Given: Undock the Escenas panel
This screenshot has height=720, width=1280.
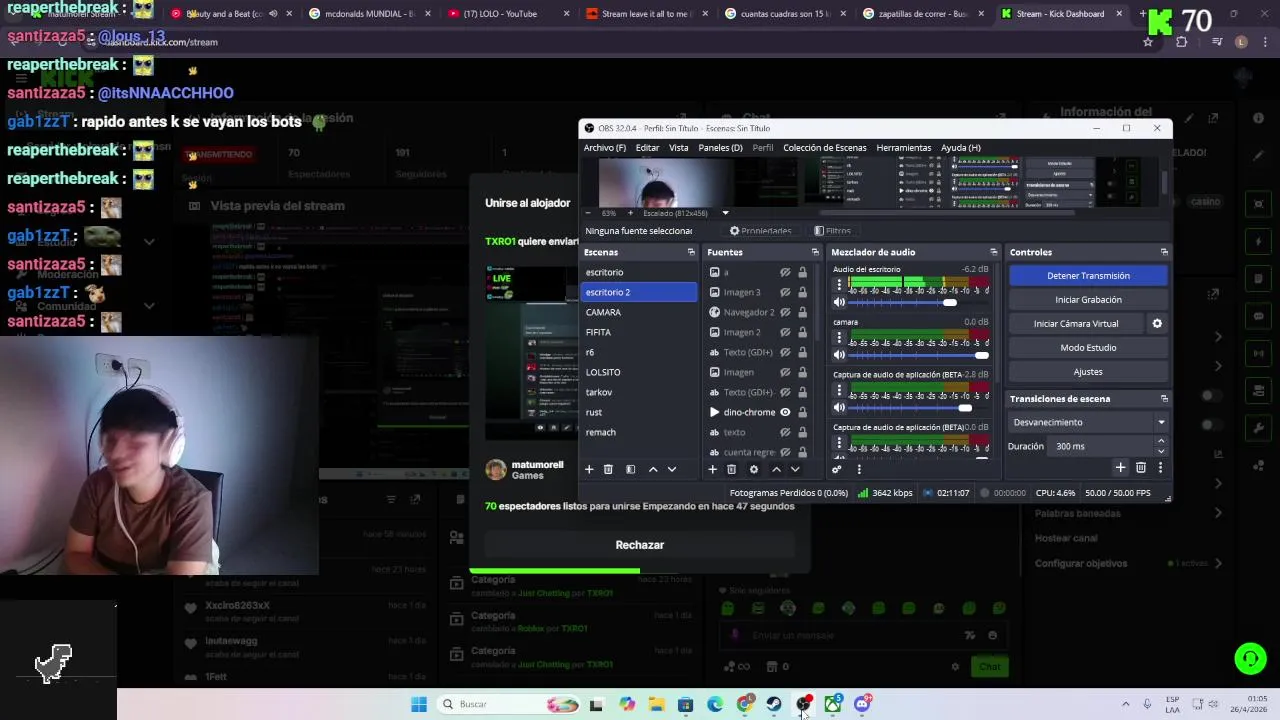Looking at the screenshot, I should coord(691,252).
